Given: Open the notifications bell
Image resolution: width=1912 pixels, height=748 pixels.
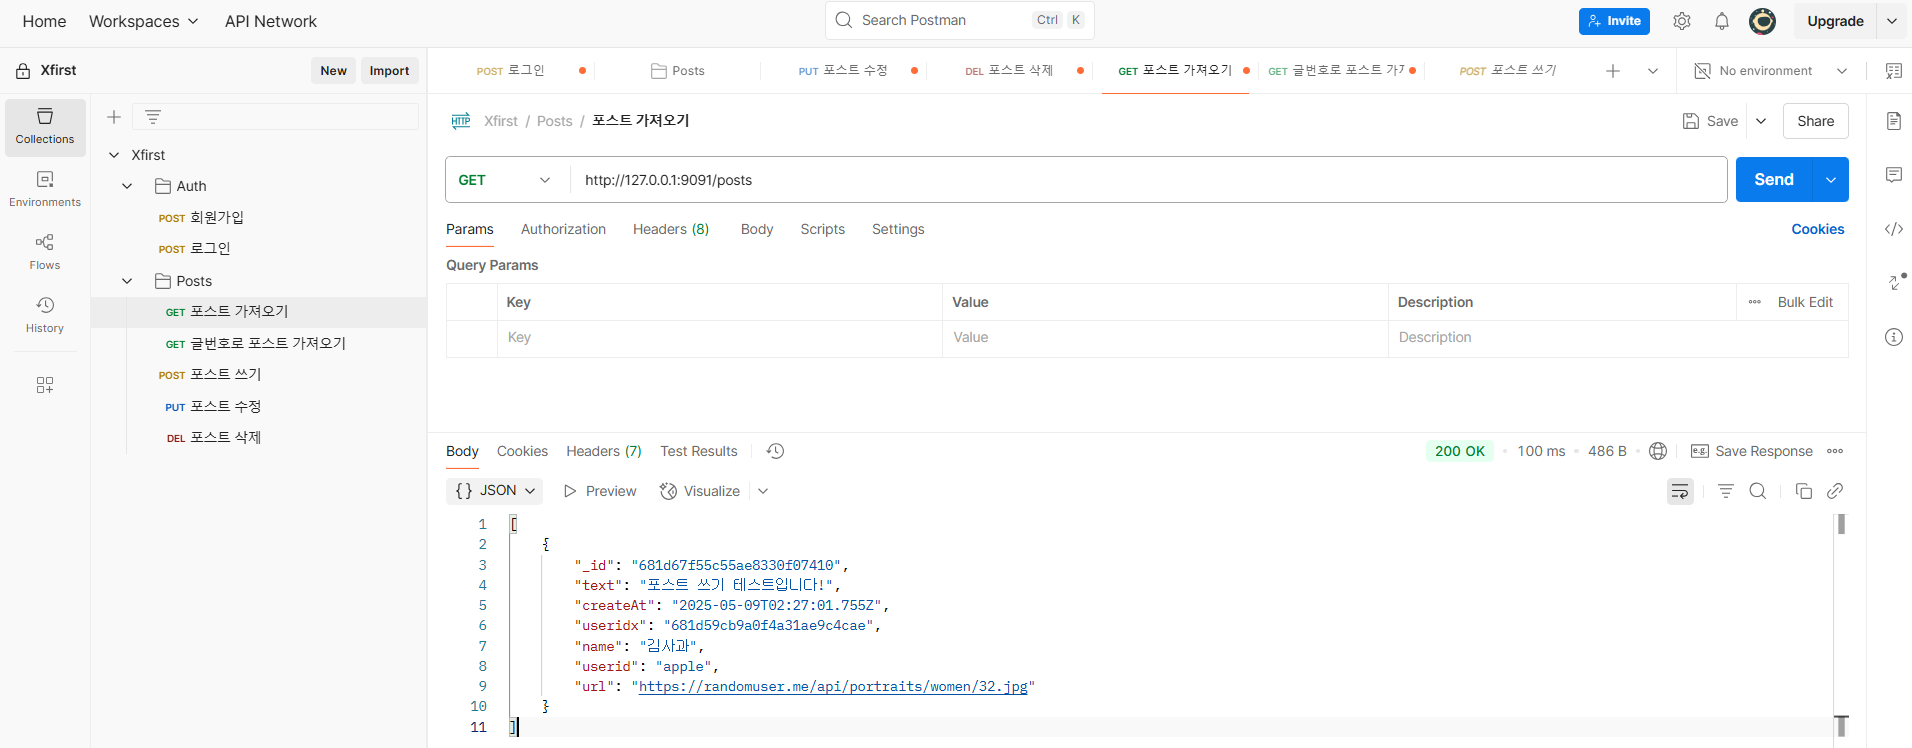Looking at the screenshot, I should 1722,21.
